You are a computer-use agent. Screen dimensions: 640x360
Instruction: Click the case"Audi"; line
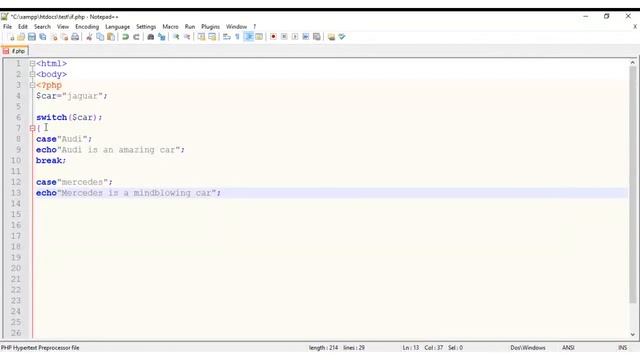[64, 139]
